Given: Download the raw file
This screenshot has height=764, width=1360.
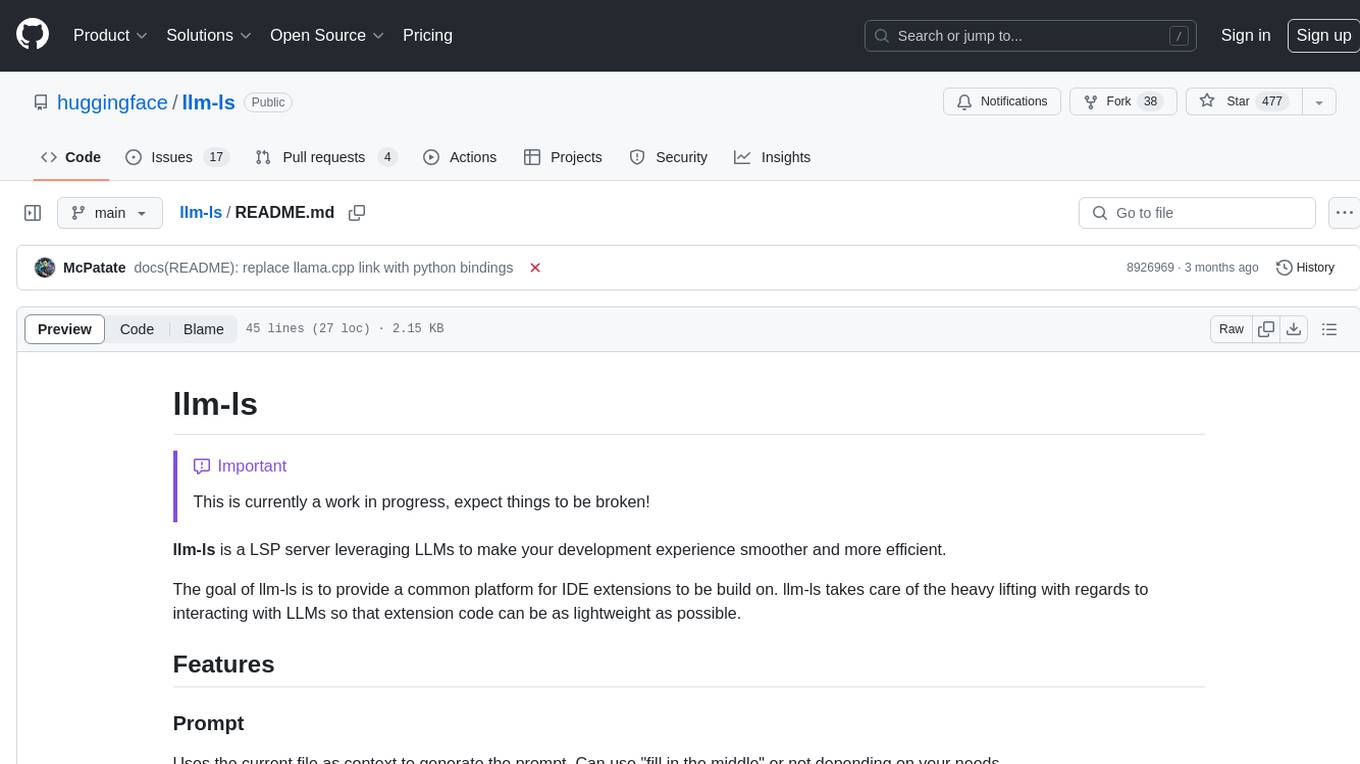Looking at the screenshot, I should (1294, 329).
